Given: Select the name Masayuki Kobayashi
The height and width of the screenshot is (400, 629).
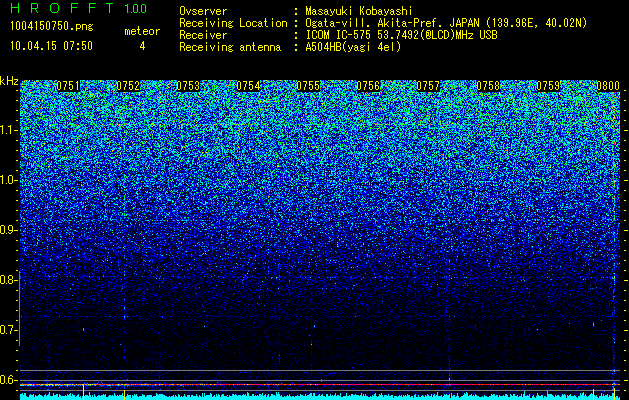Looking at the screenshot, I should pyautogui.click(x=359, y=11).
